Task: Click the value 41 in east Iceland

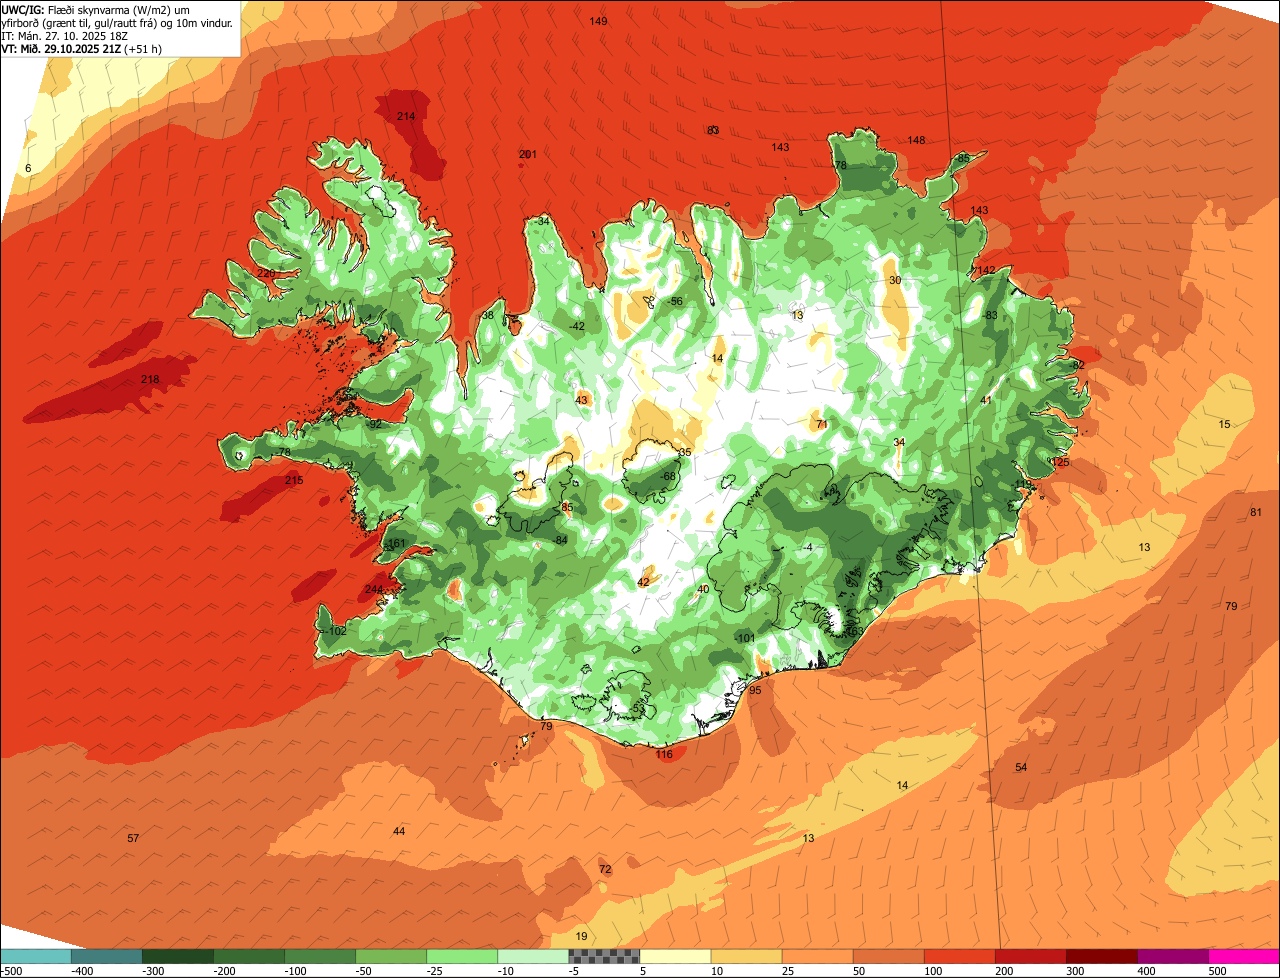Action: pos(986,400)
